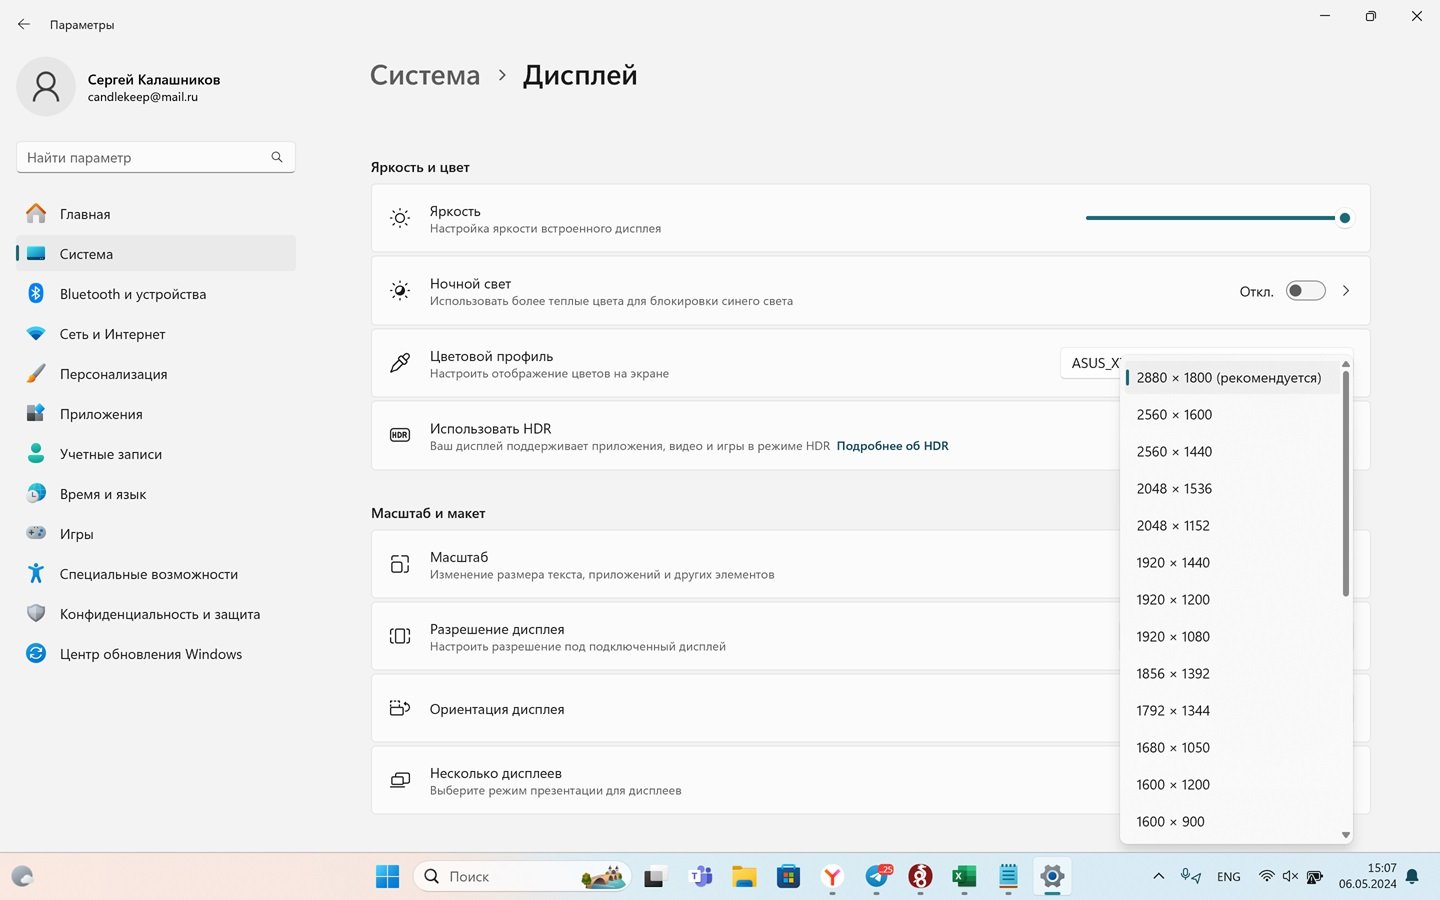Click the resolution list scrollbar down arrow

coord(1346,835)
